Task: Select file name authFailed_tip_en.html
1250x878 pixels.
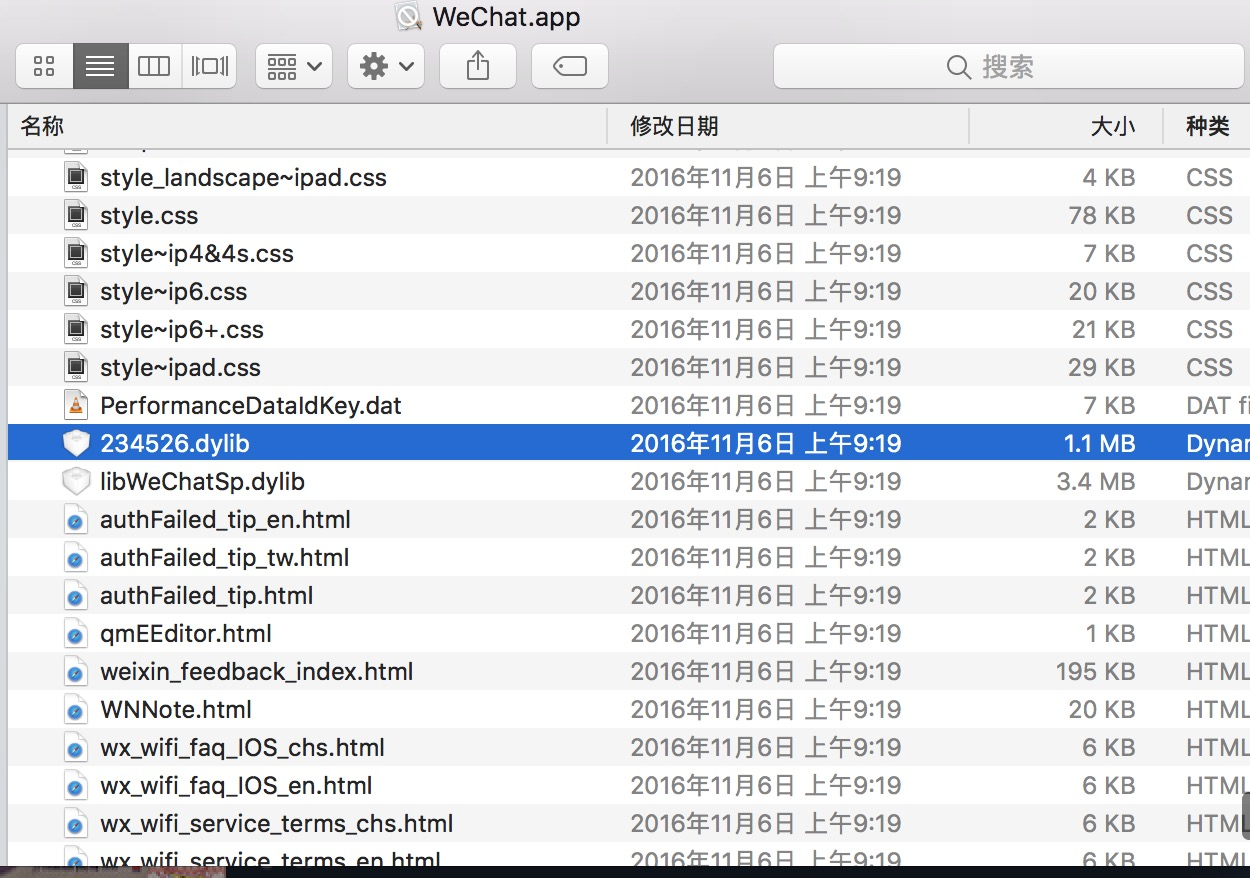Action: [225, 520]
